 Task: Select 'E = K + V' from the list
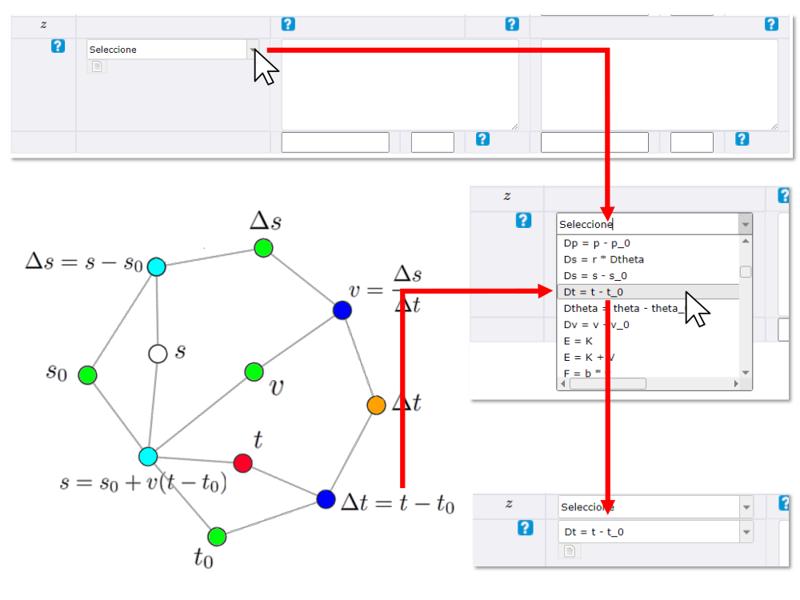click(648, 357)
